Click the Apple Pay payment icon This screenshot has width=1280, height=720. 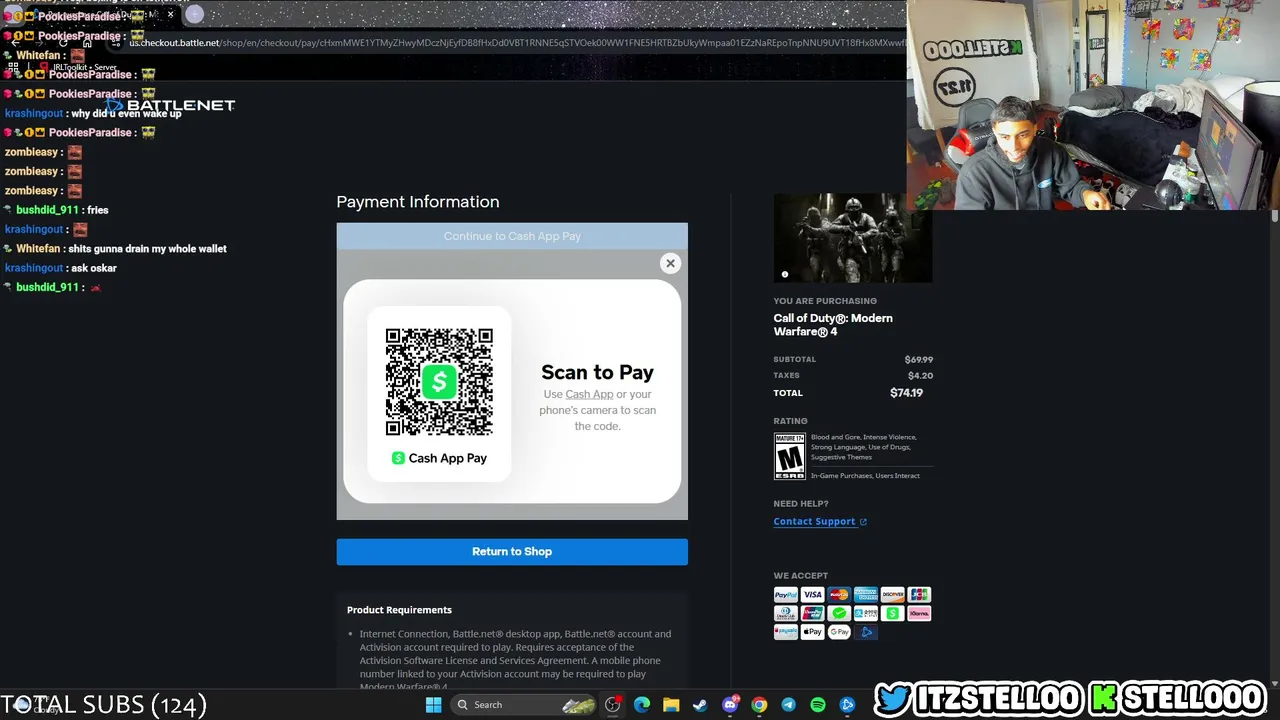[812, 632]
